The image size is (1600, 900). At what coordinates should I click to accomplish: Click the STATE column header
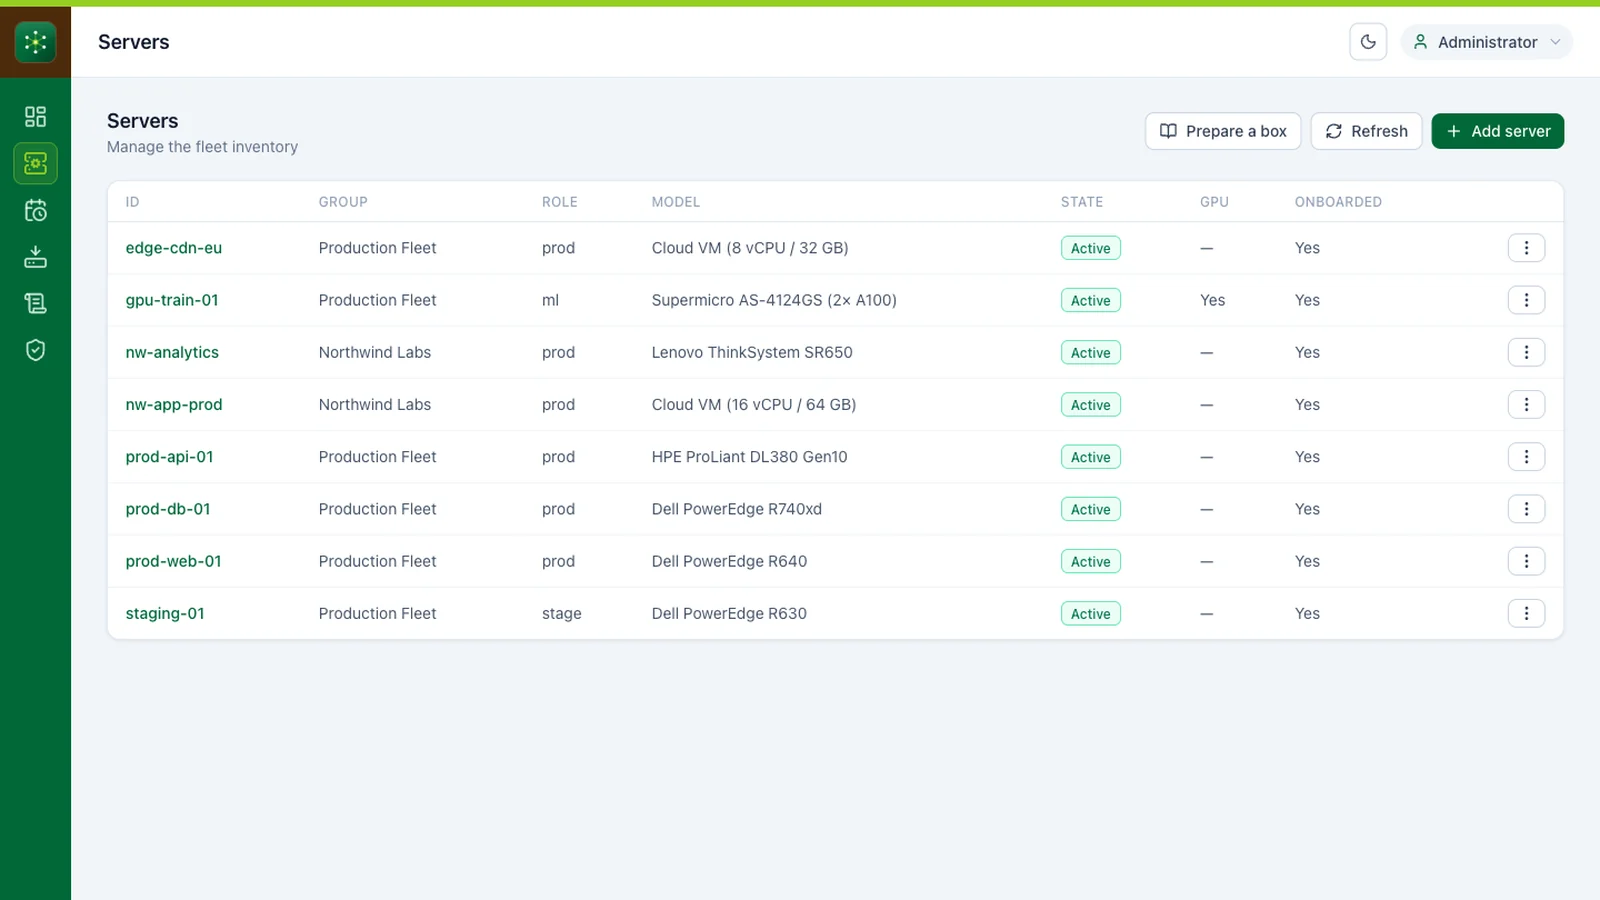click(x=1082, y=202)
